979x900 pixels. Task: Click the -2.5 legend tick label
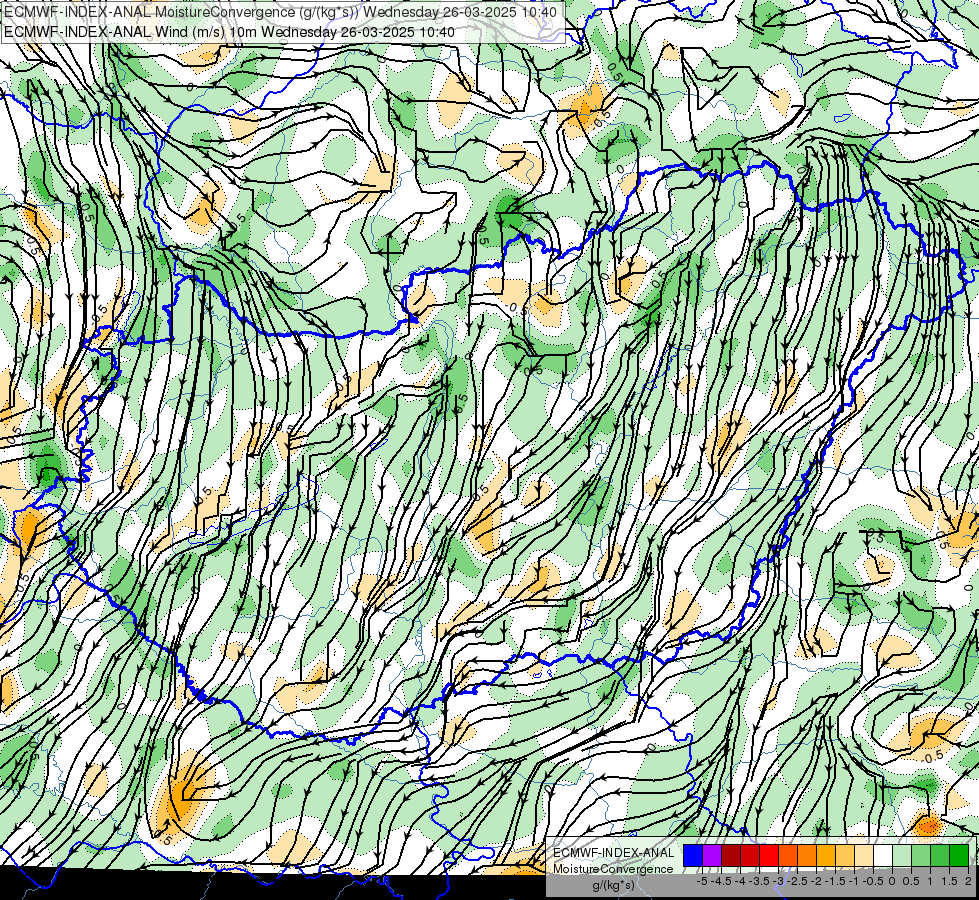(799, 881)
